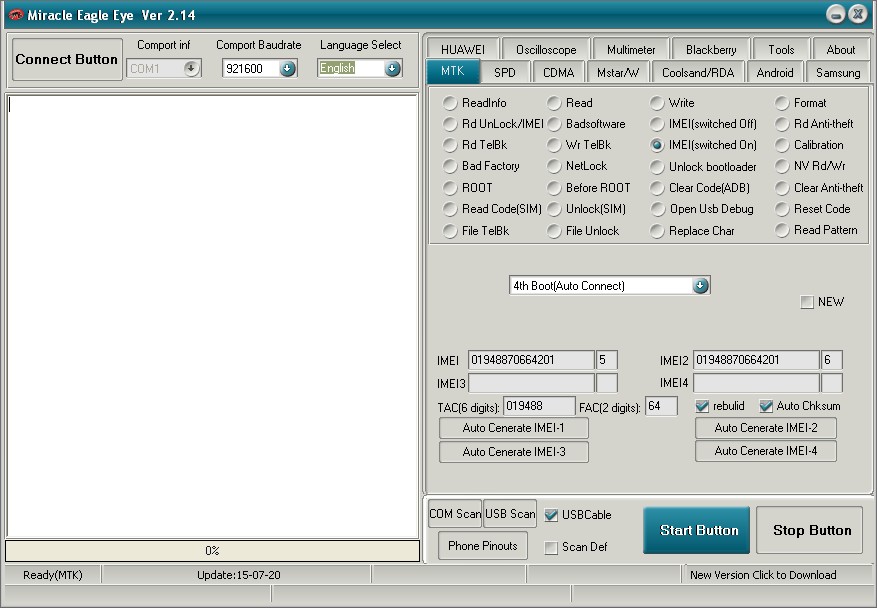
Task: Select the NetLock option
Action: pyautogui.click(x=577, y=166)
